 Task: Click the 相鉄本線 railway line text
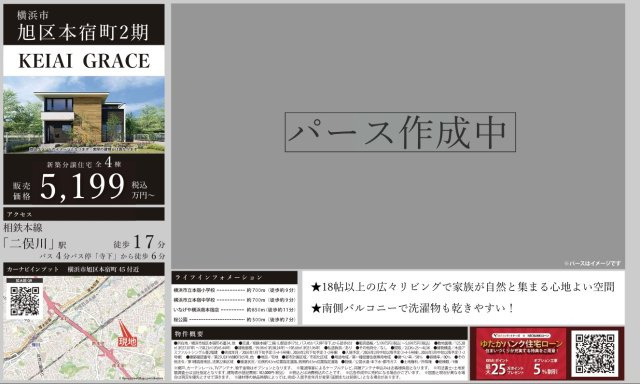pos(23,227)
